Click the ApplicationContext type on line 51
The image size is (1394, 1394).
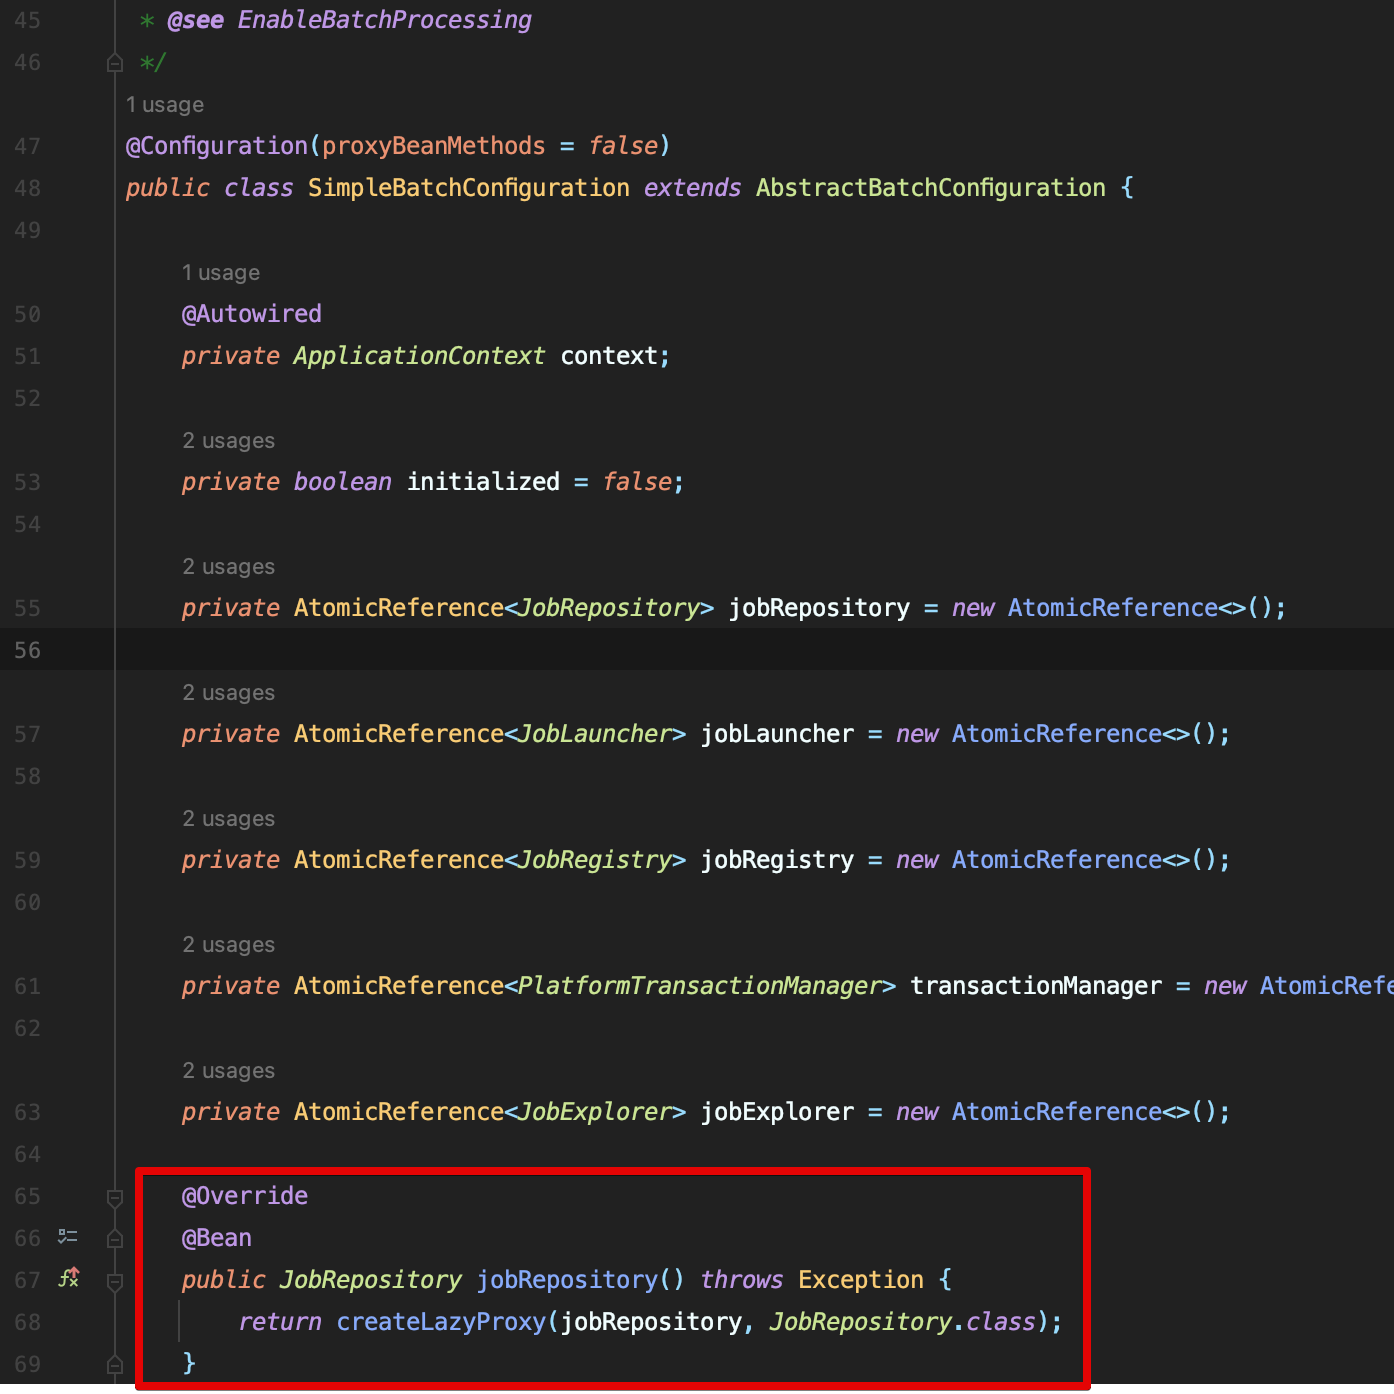[x=420, y=356]
